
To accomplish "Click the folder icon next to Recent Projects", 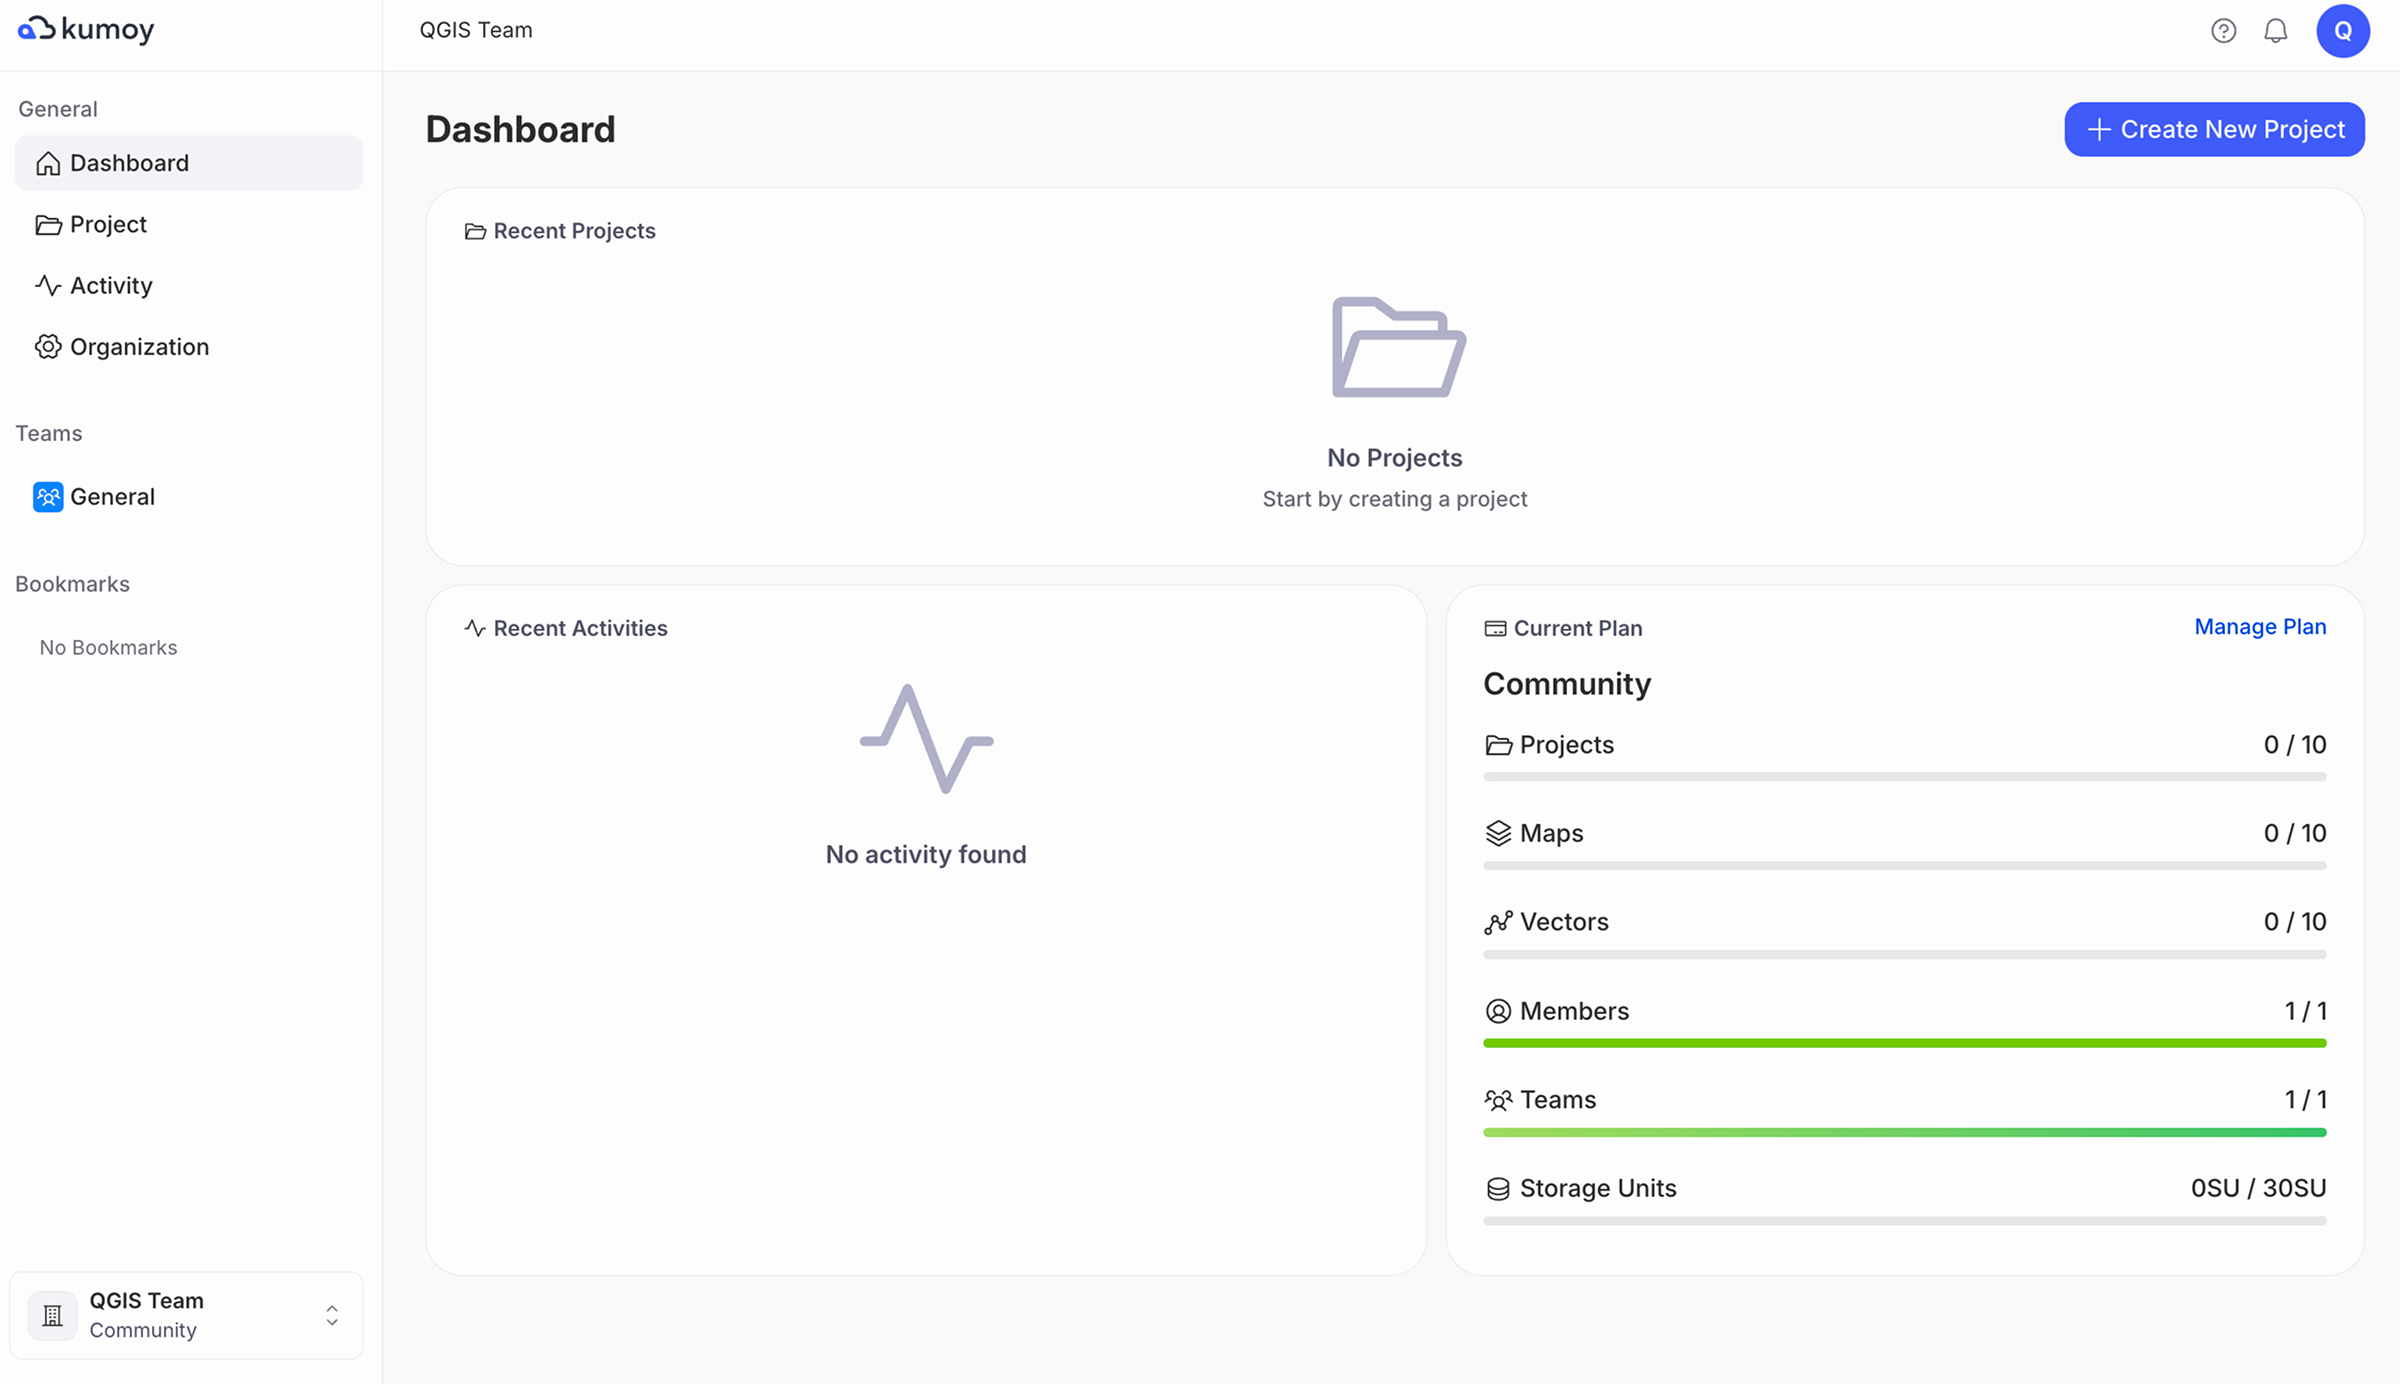I will pos(474,230).
